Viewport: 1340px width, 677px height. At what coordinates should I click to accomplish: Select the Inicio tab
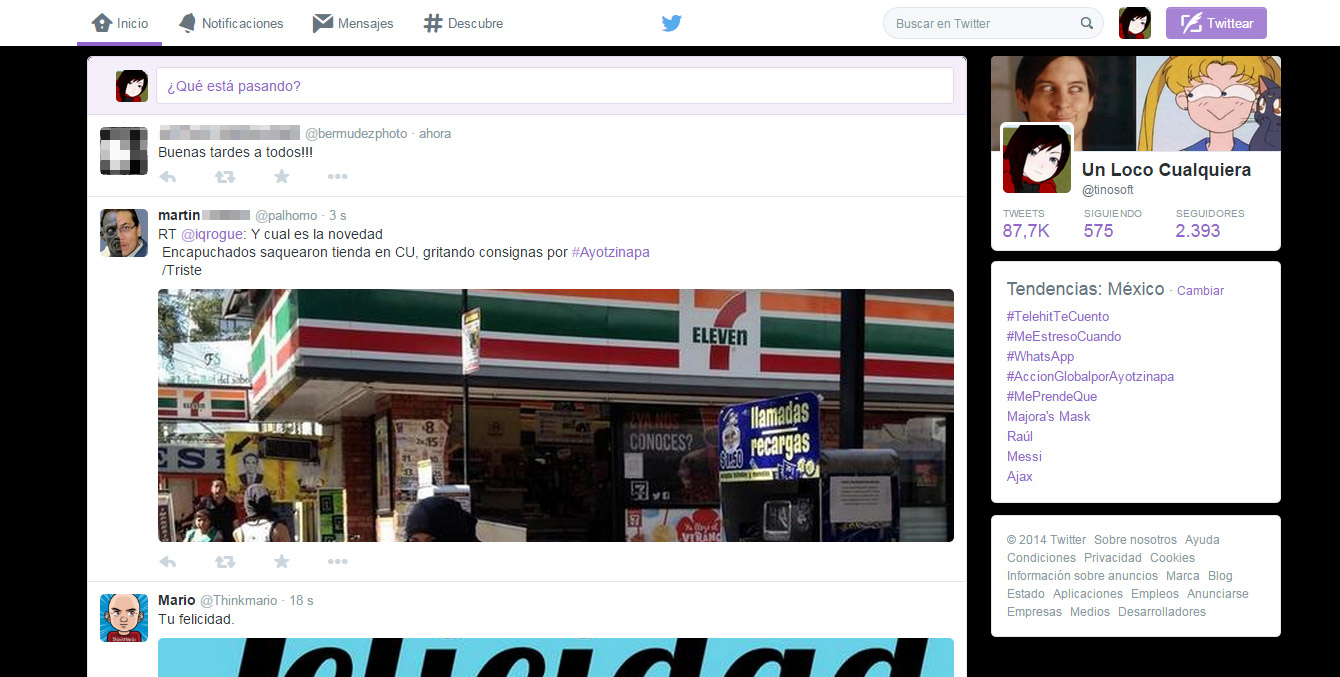118,22
